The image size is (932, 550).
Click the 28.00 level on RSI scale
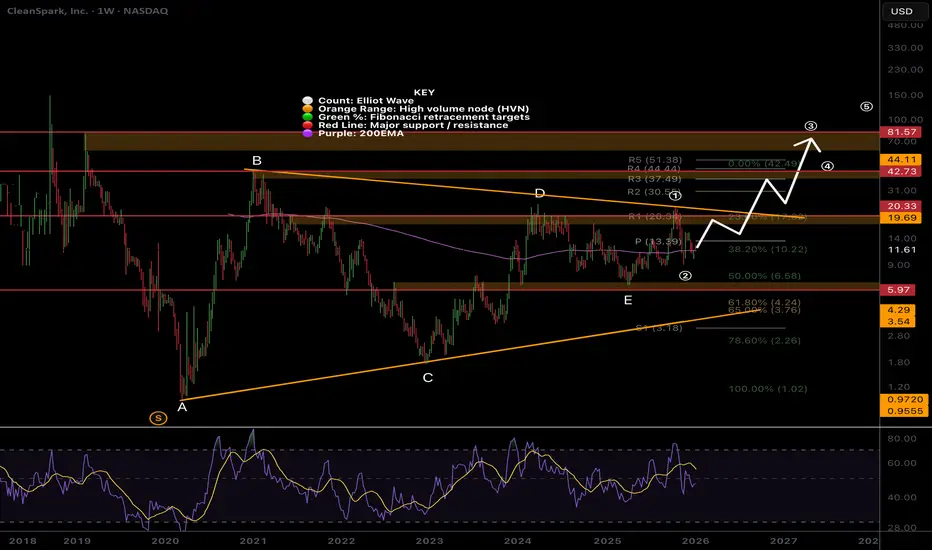(x=902, y=527)
